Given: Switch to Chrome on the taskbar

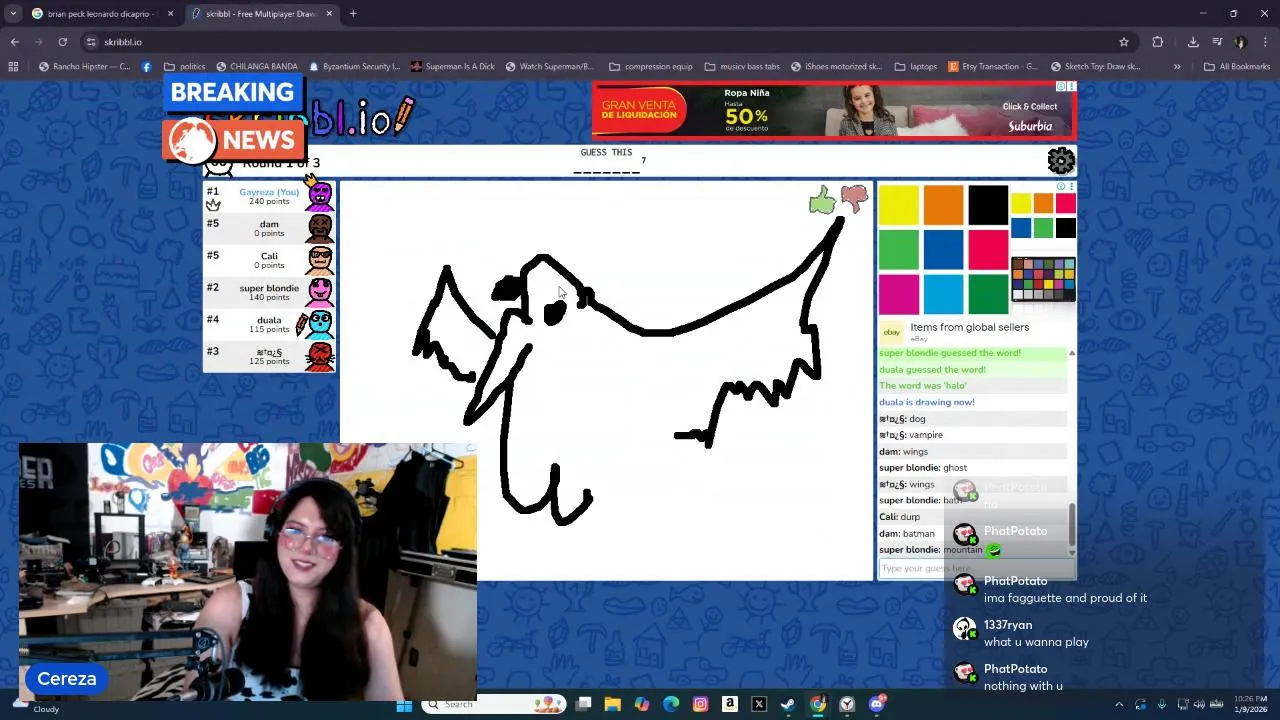Looking at the screenshot, I should 818,705.
